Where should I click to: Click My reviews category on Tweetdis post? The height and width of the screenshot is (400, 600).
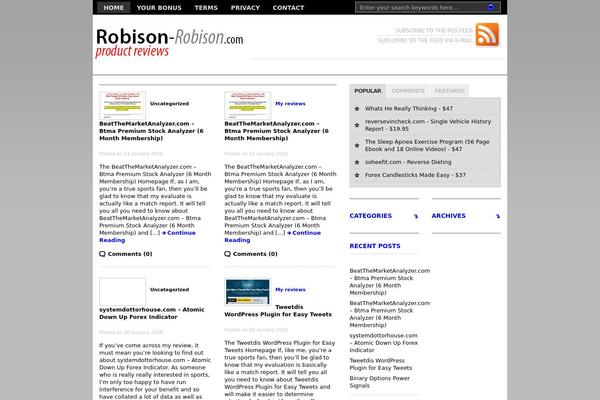[x=290, y=290]
